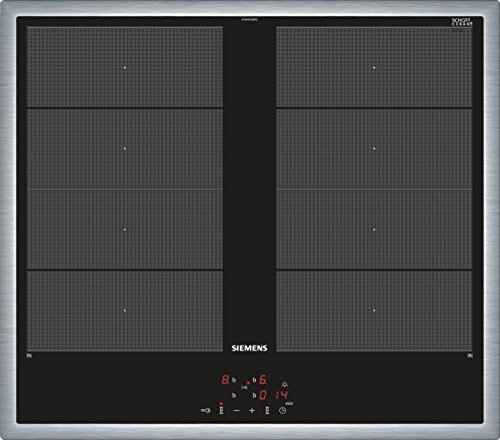This screenshot has width=500, height=440.
Task: Click the SIEMENS brand logo
Action: tap(249, 348)
